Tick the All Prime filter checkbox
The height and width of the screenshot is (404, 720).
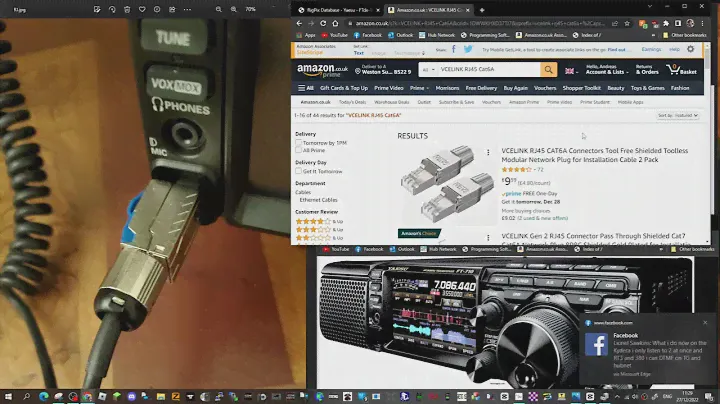point(298,150)
